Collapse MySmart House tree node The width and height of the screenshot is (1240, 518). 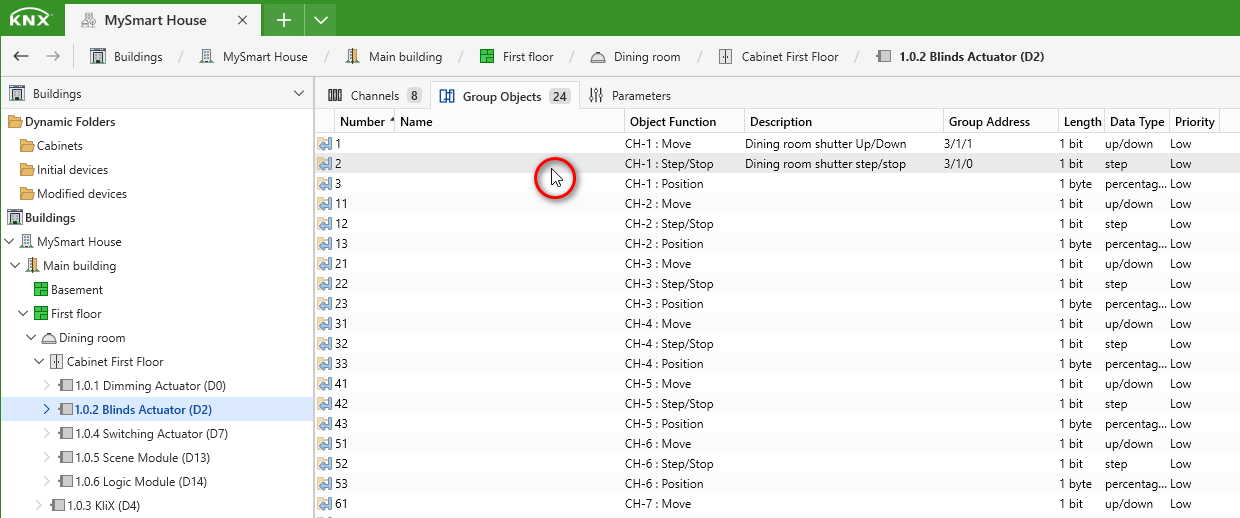(x=11, y=242)
